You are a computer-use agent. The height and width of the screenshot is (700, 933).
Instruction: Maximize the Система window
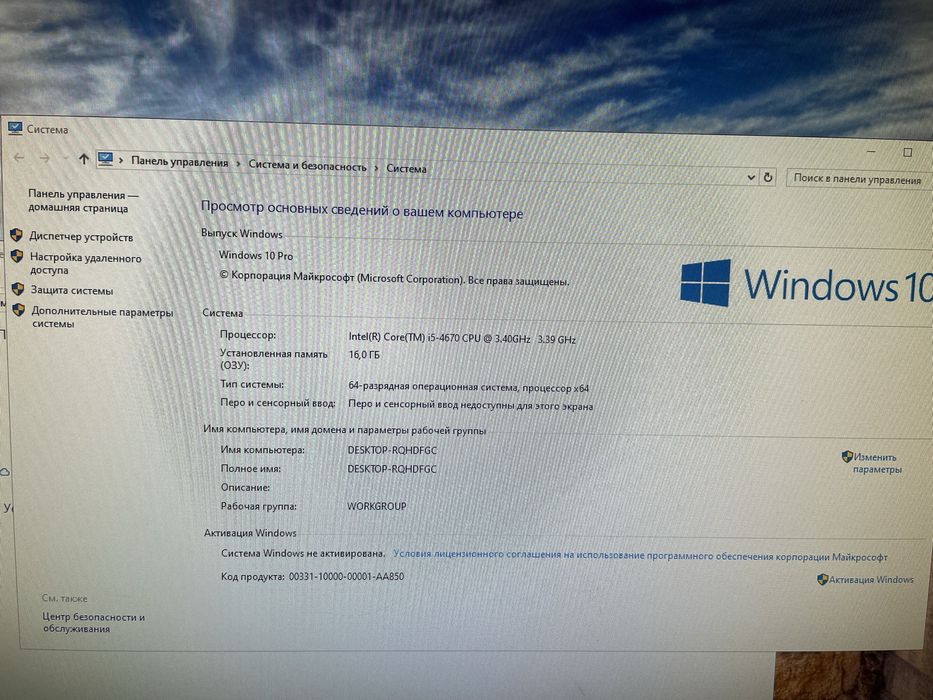907,152
